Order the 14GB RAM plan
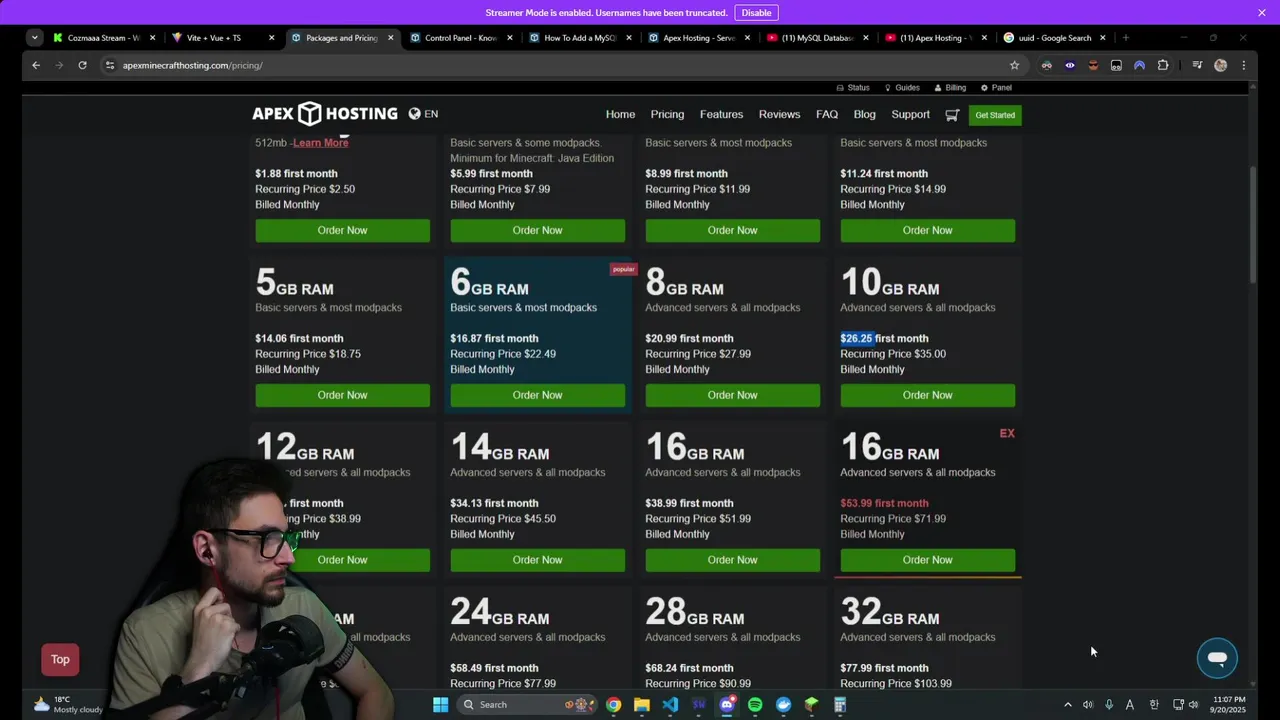The image size is (1280, 720). point(538,560)
